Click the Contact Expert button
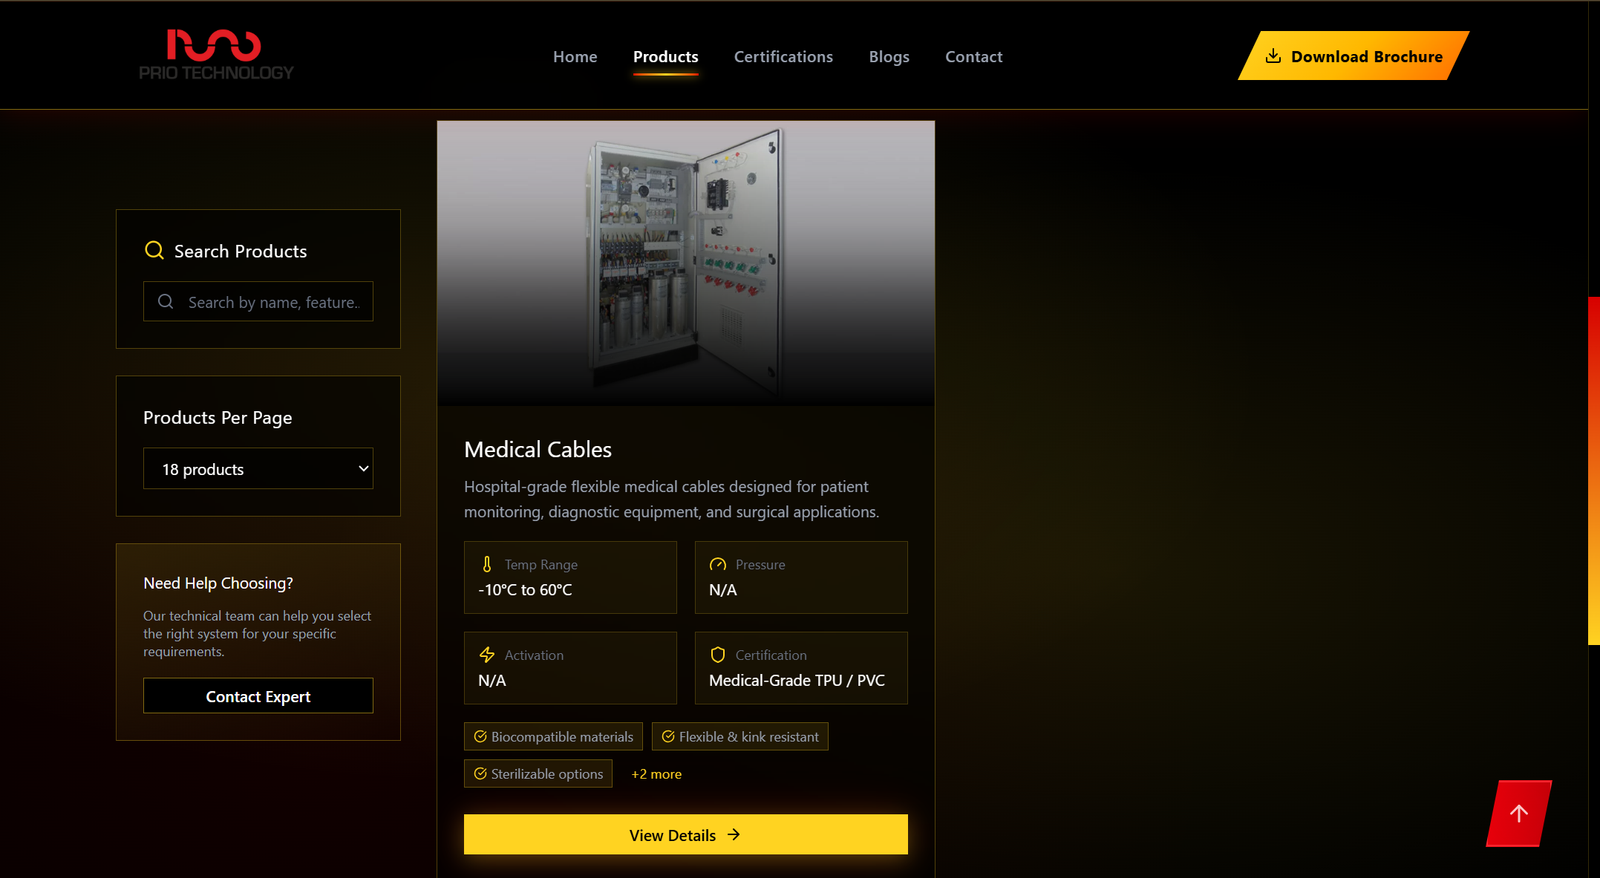This screenshot has width=1600, height=878. coord(258,696)
